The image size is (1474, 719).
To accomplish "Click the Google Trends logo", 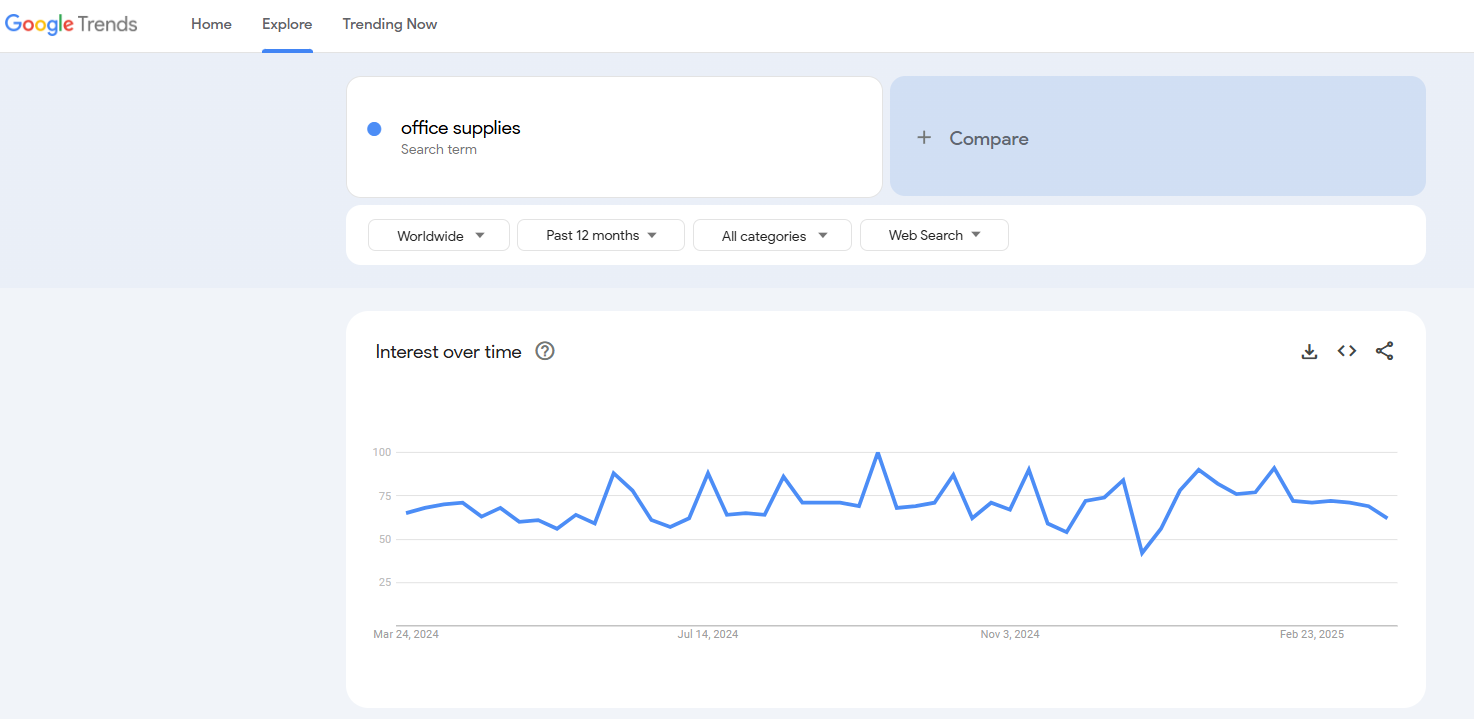I will tap(71, 25).
